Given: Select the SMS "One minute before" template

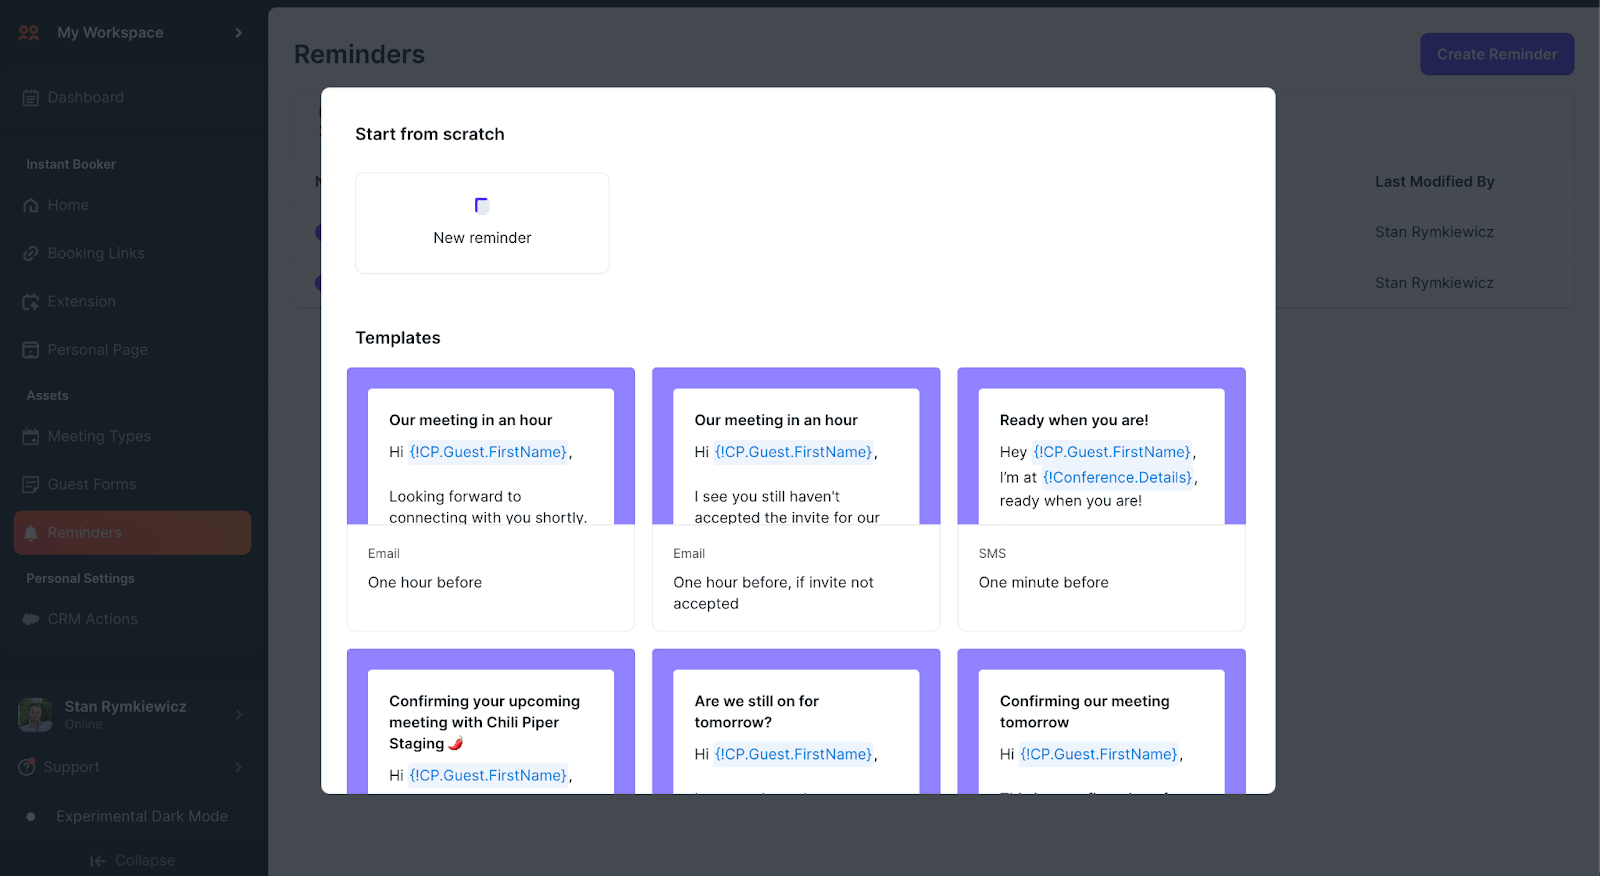Looking at the screenshot, I should tap(1101, 498).
